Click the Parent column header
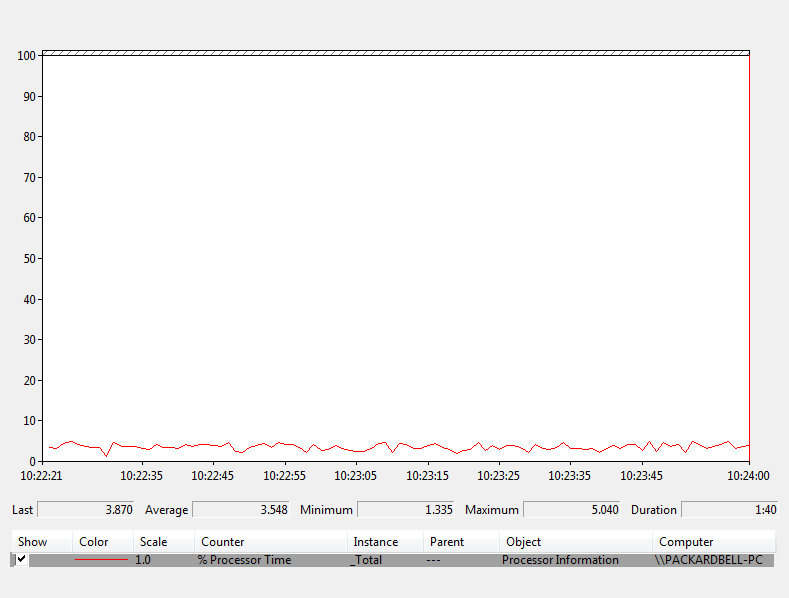Viewport: 789px width, 598px height. [446, 541]
